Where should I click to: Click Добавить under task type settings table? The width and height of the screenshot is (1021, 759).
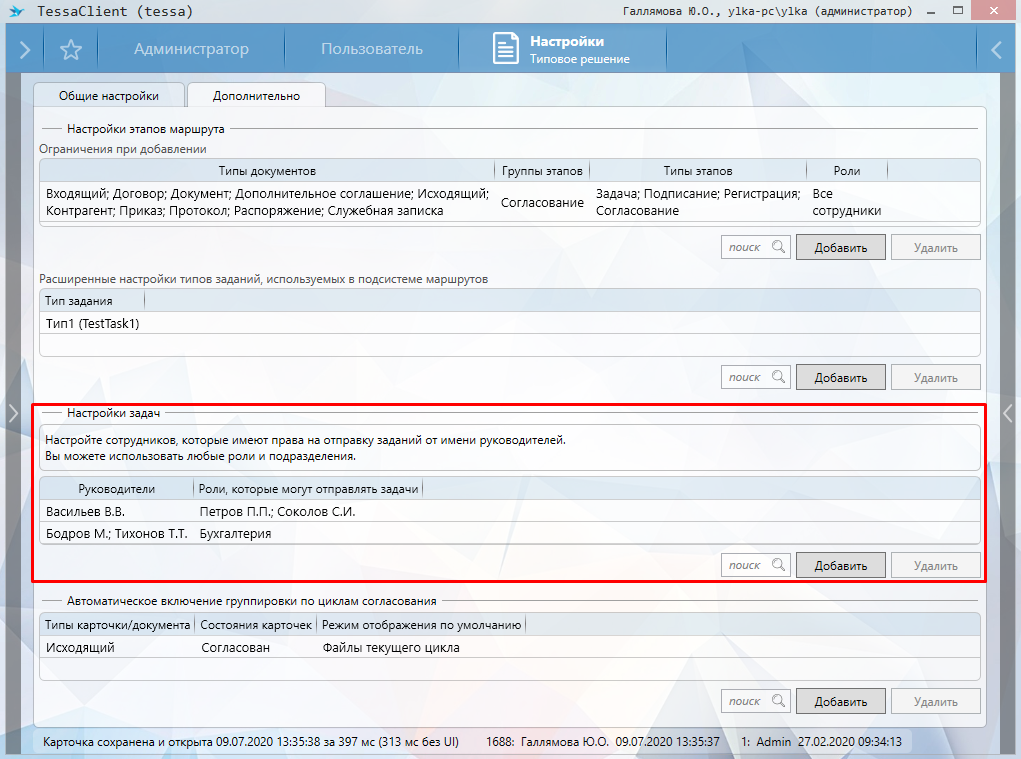(840, 377)
